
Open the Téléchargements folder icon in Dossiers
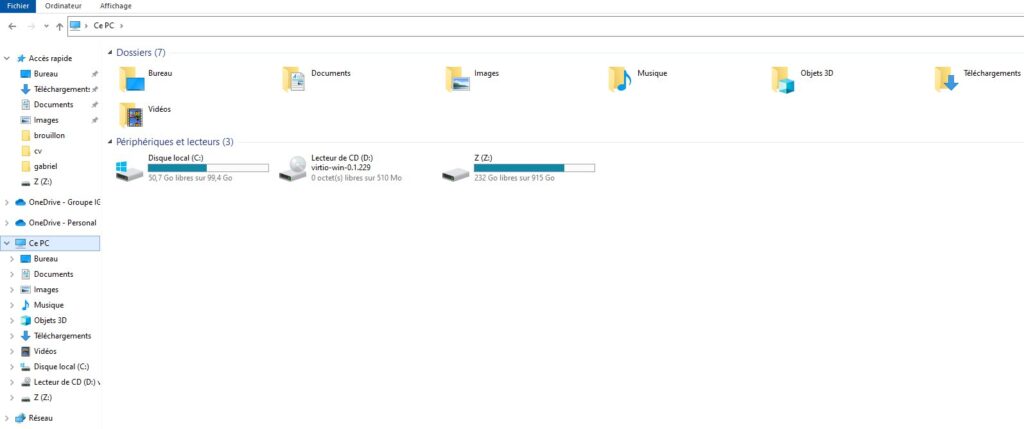946,79
